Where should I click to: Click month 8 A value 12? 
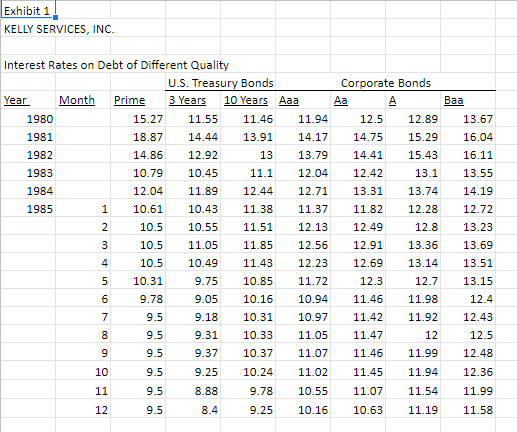pos(413,335)
